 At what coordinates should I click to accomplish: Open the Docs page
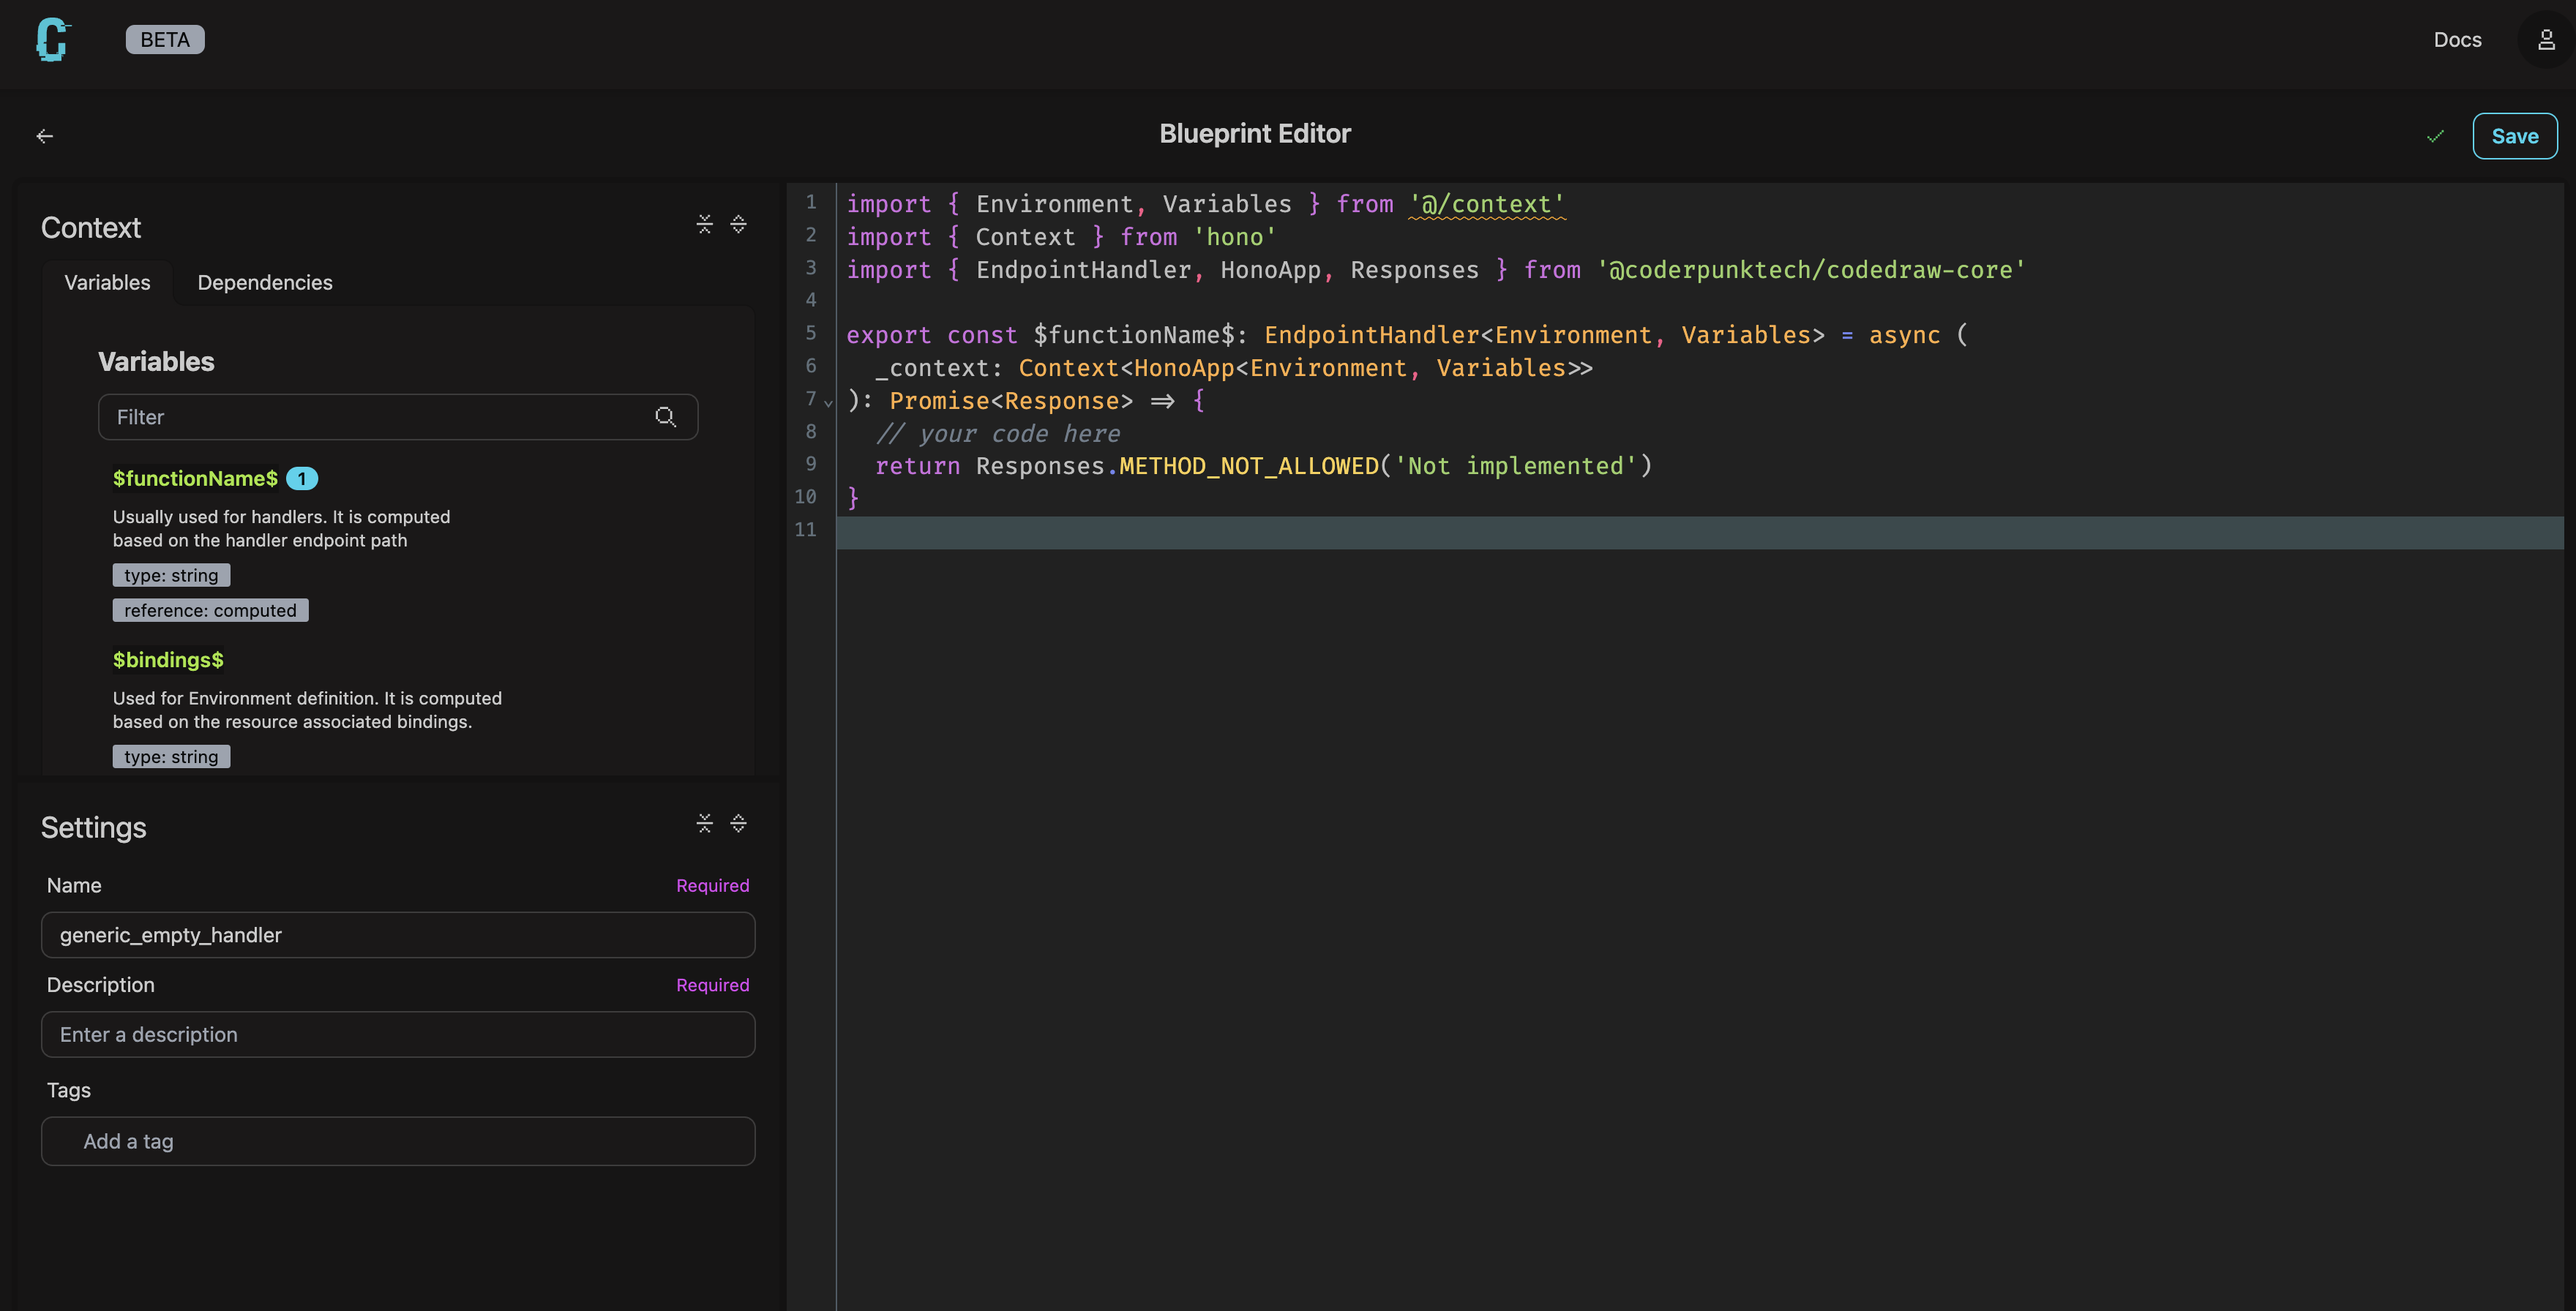[x=2457, y=39]
